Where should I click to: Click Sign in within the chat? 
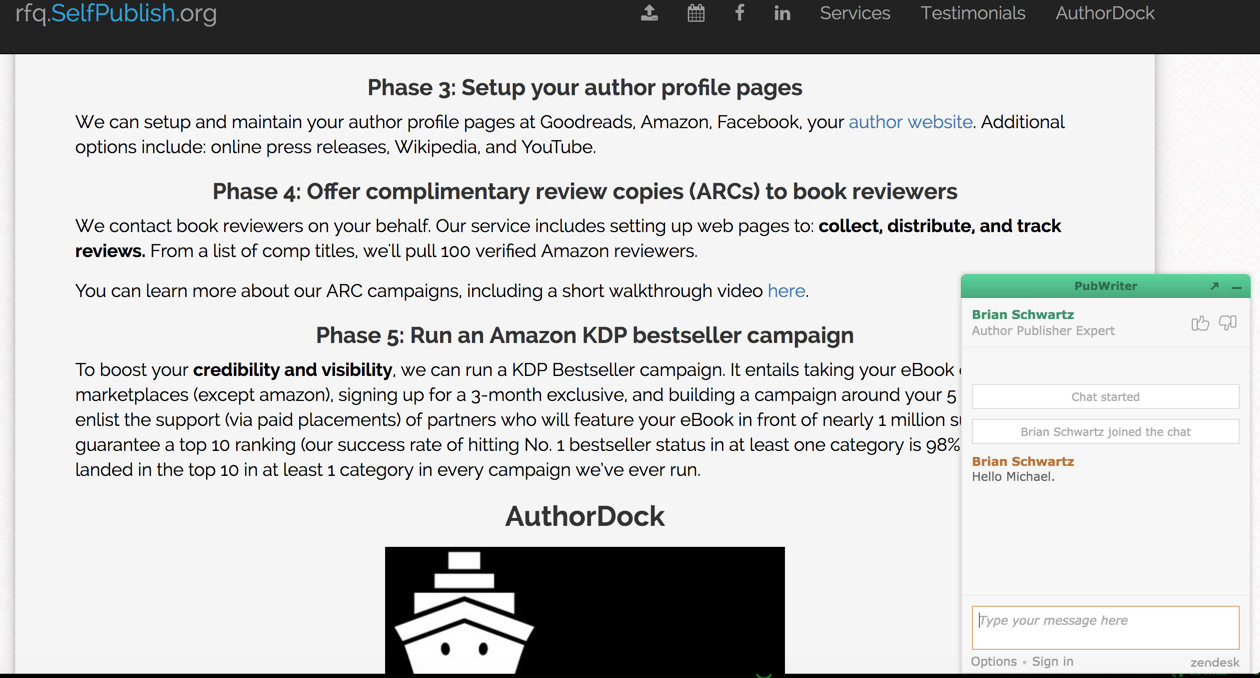[x=1053, y=661]
